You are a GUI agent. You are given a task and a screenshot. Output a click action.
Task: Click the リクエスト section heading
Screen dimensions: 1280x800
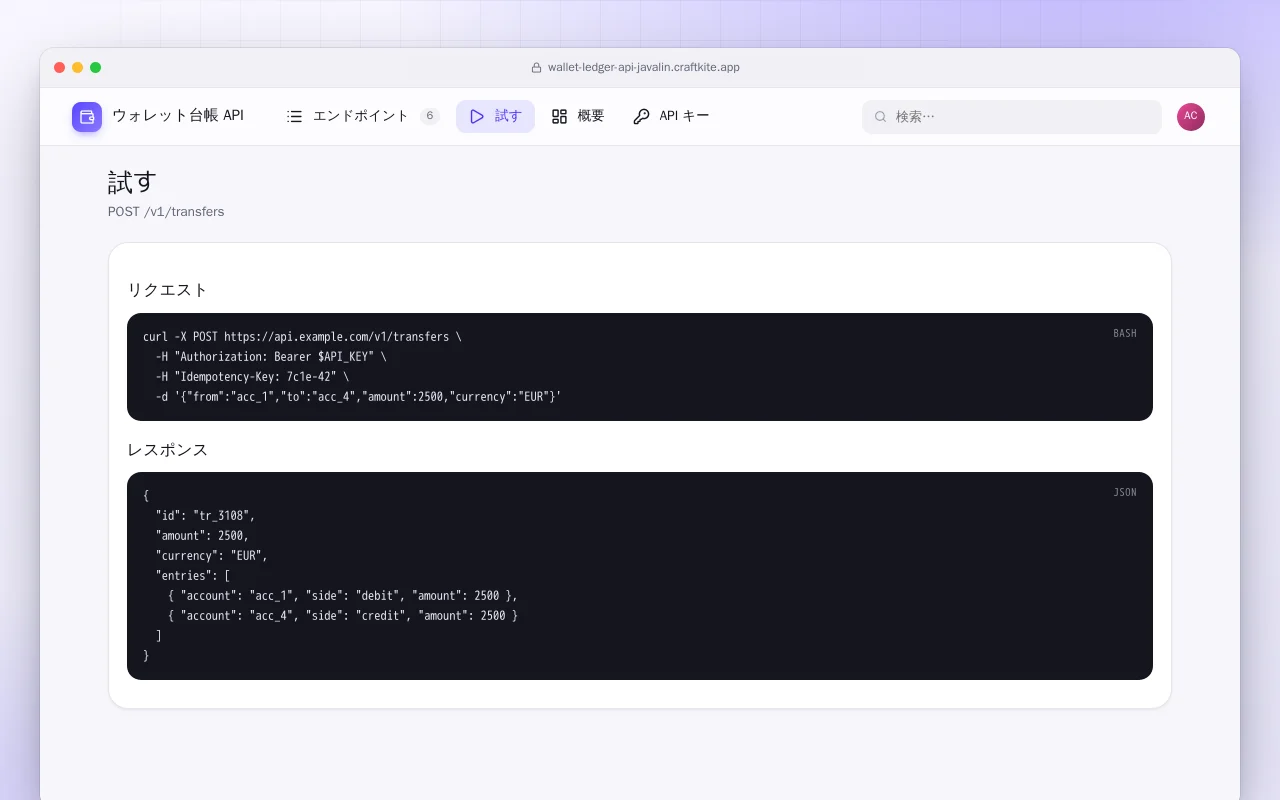click(x=167, y=290)
